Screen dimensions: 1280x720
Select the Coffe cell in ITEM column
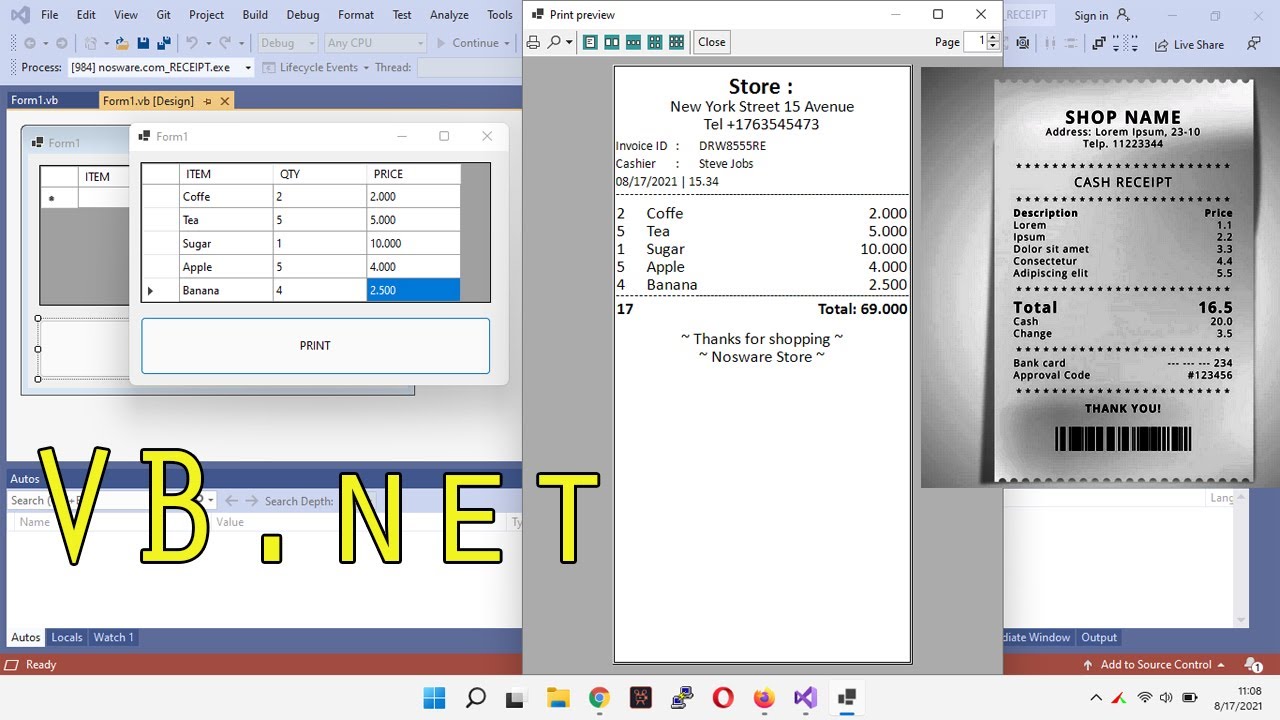click(x=226, y=197)
